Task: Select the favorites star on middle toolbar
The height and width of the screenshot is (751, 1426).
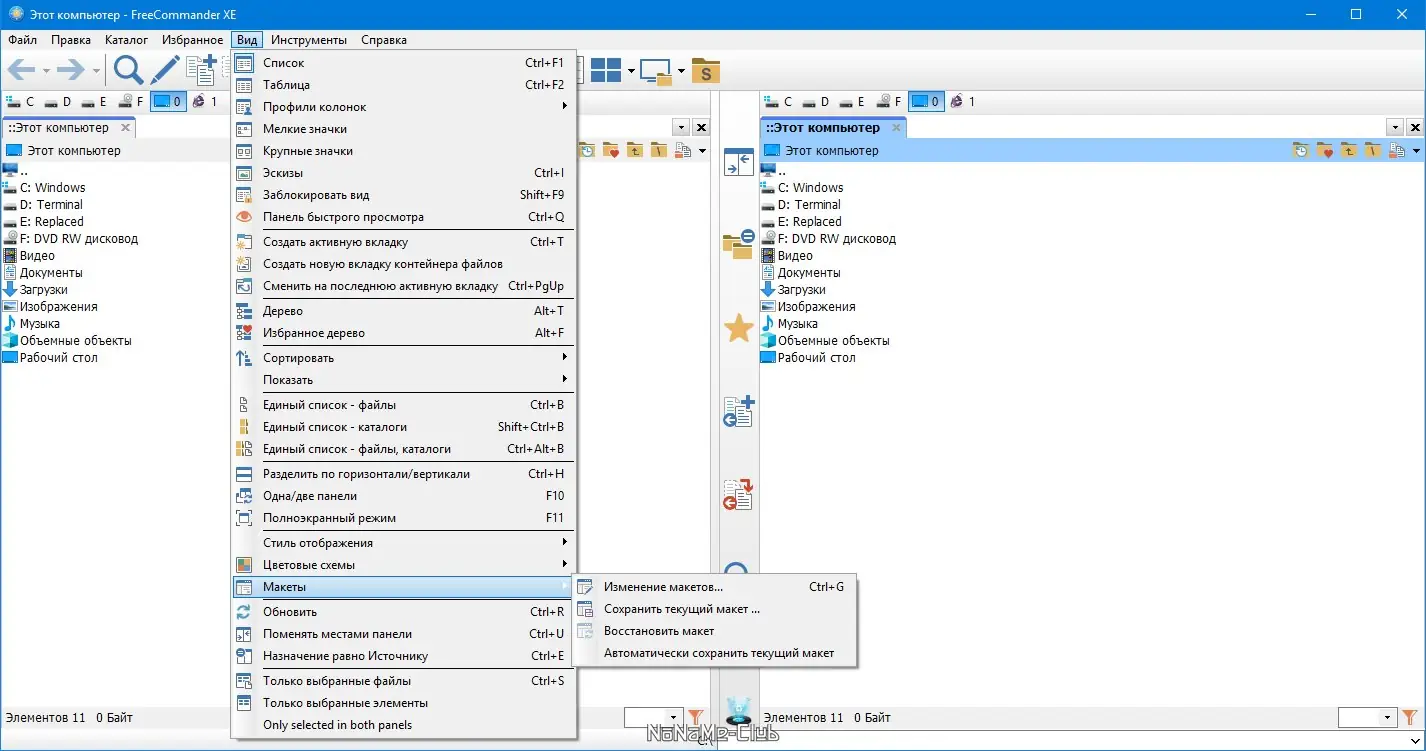Action: pos(738,328)
